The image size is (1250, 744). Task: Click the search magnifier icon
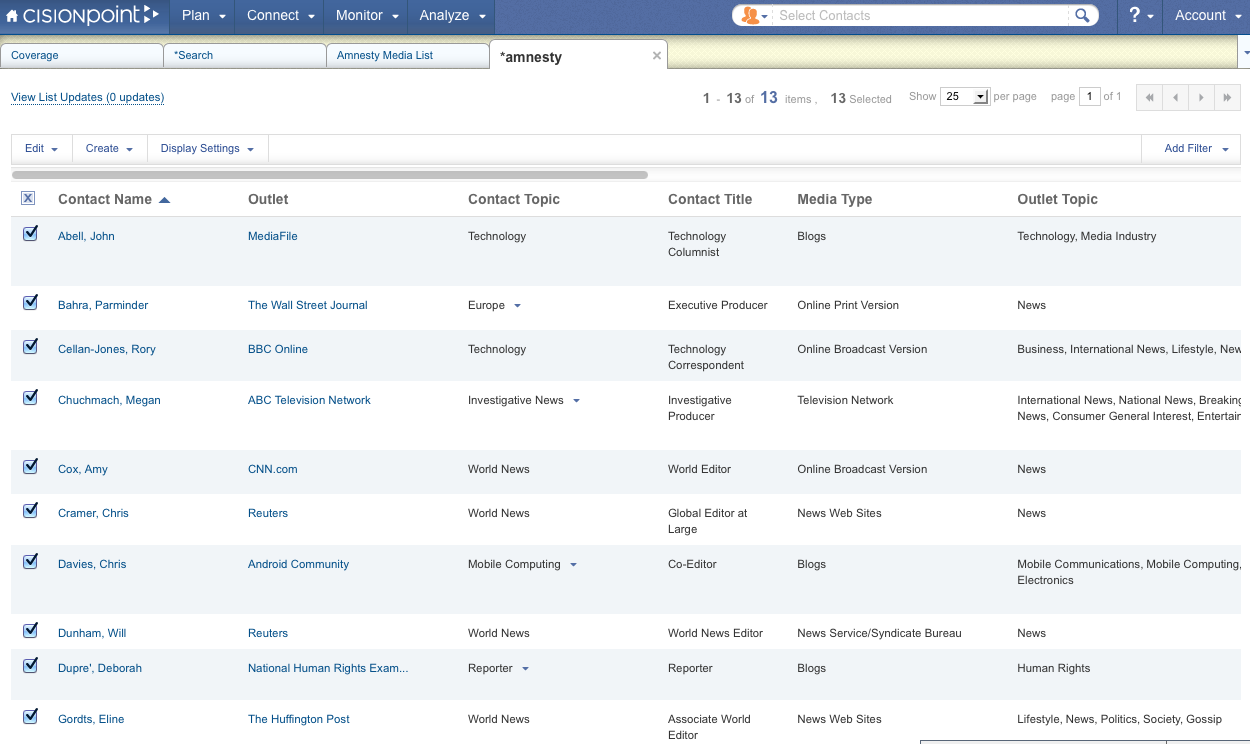coord(1082,15)
